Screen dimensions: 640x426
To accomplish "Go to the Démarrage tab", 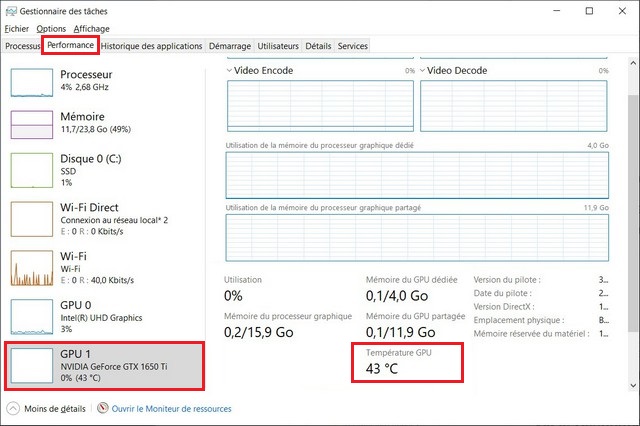I will click(x=230, y=46).
